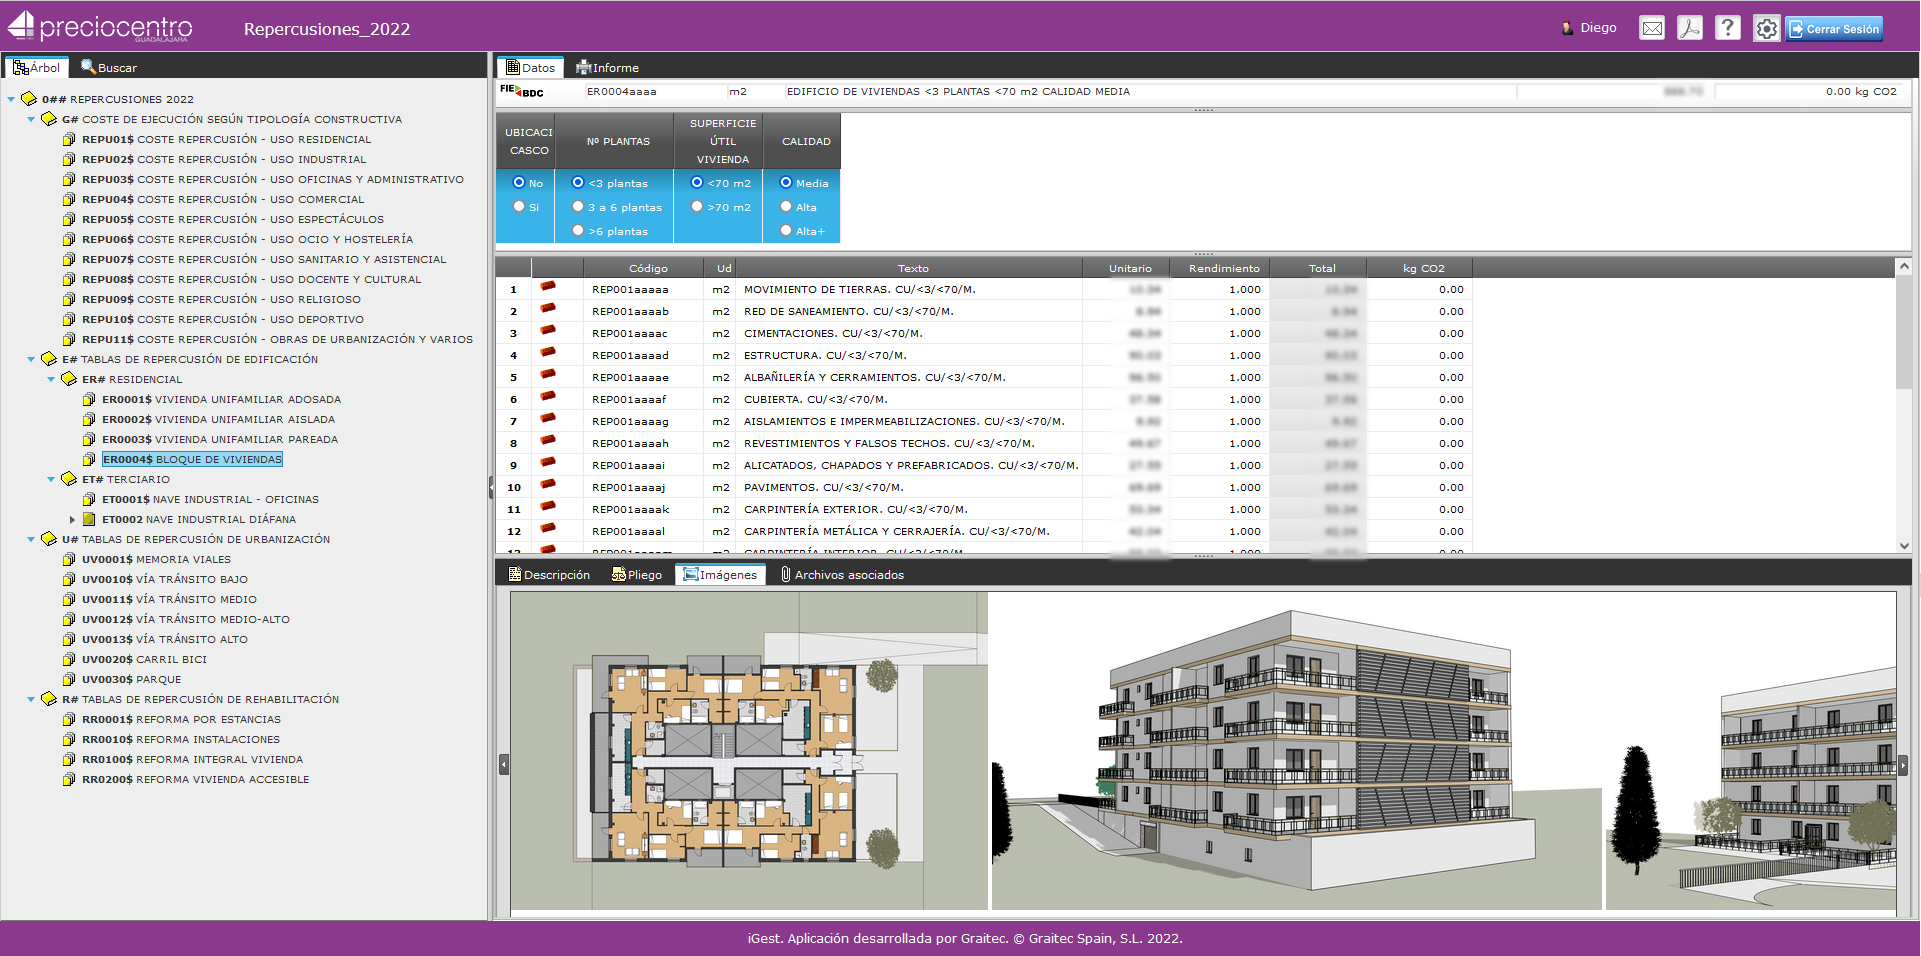This screenshot has height=956, width=1921.
Task: Select RR0200$ REFORMA VIVIENDA ACCESIBLE item
Action: click(x=196, y=779)
